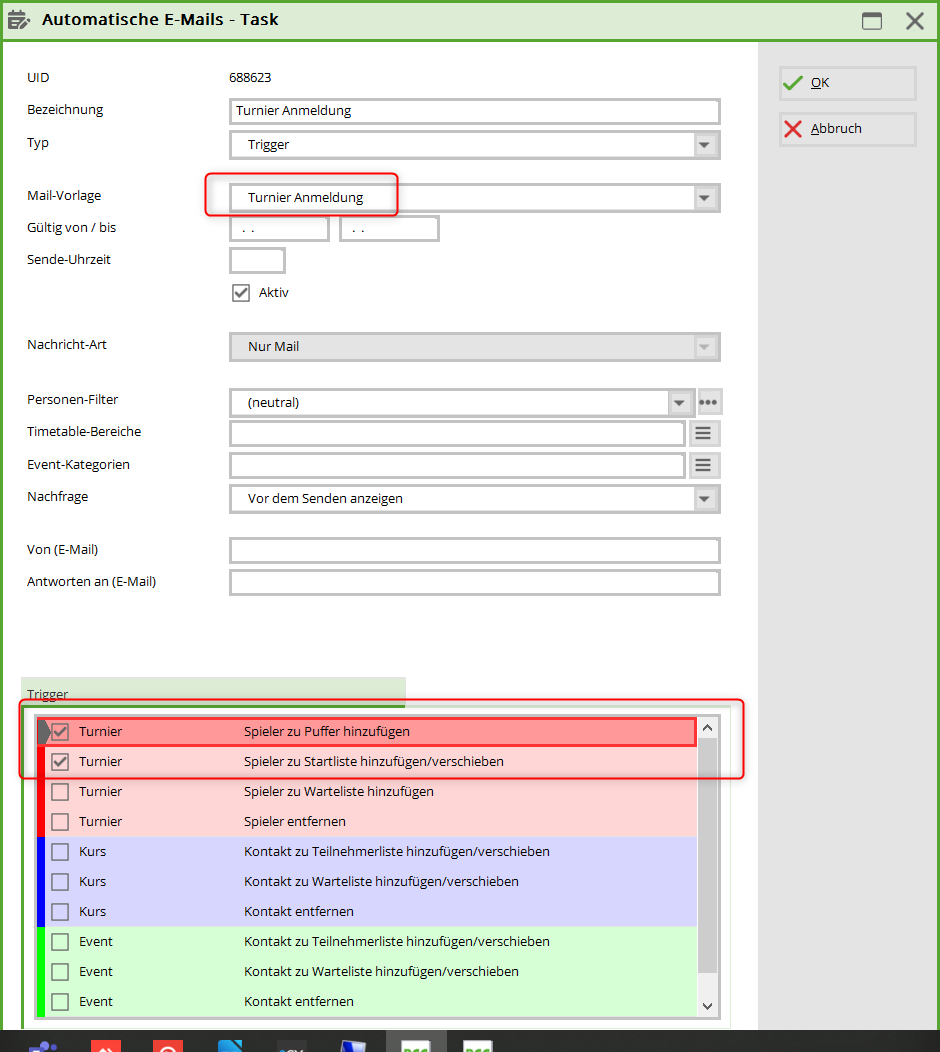
Task: Click the Von (E-Mail) input field
Action: coord(474,551)
